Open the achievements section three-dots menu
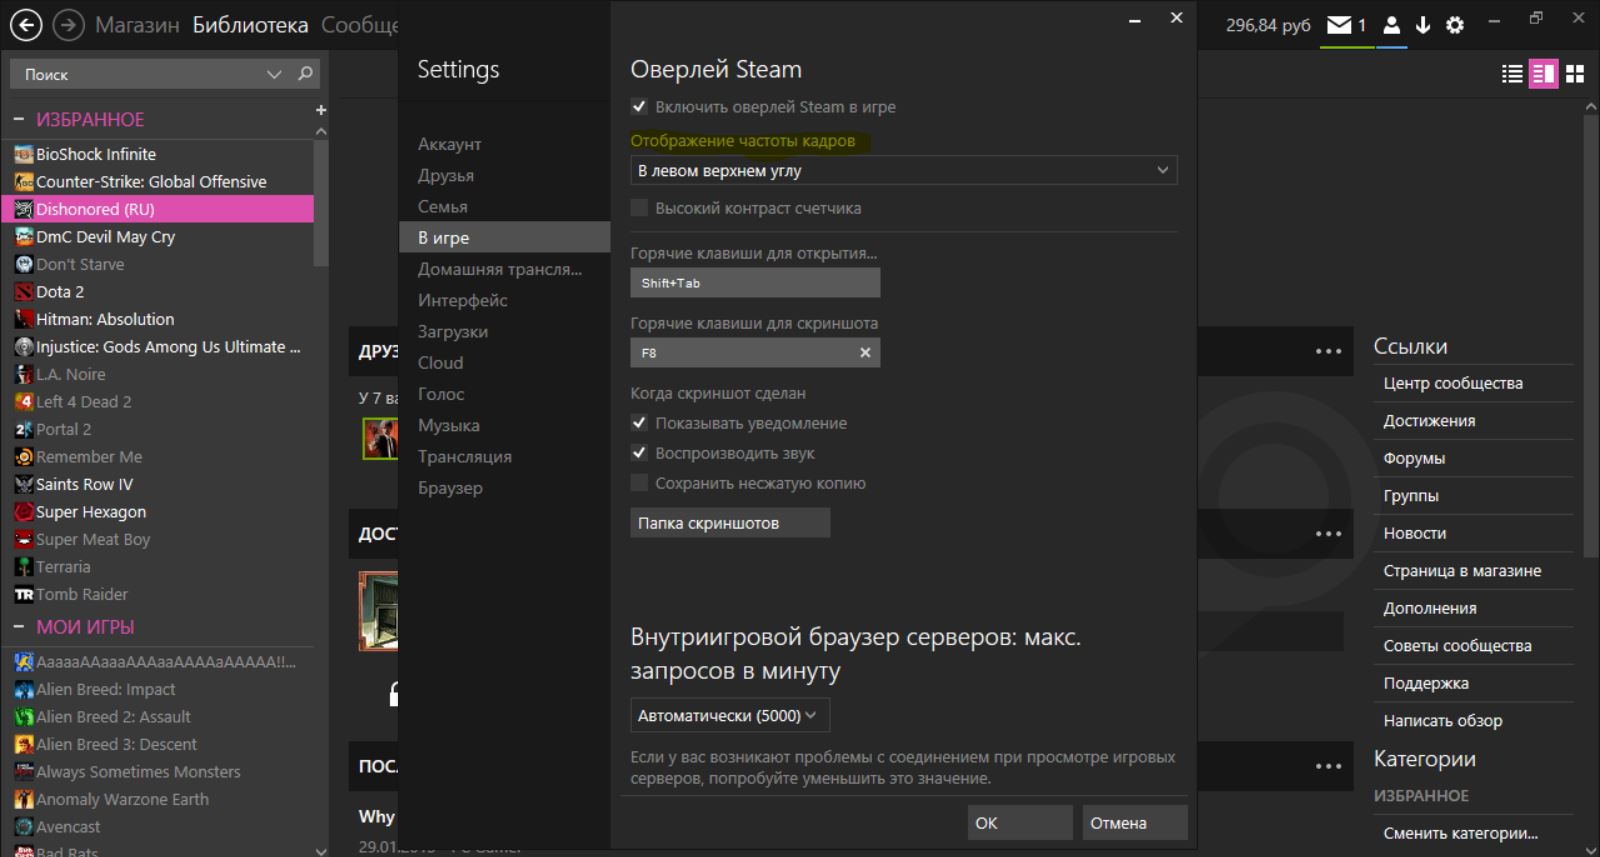The height and width of the screenshot is (857, 1600). pyautogui.click(x=1328, y=534)
